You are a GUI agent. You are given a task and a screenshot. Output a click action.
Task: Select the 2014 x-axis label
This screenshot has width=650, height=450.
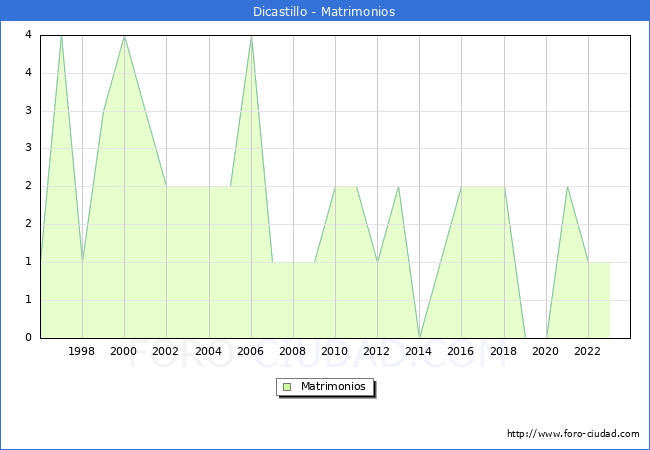coord(419,351)
